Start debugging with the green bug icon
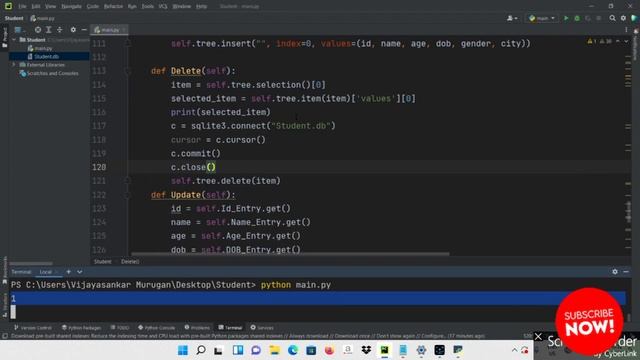Viewport: 640px width, 360px height. pyautogui.click(x=577, y=18)
